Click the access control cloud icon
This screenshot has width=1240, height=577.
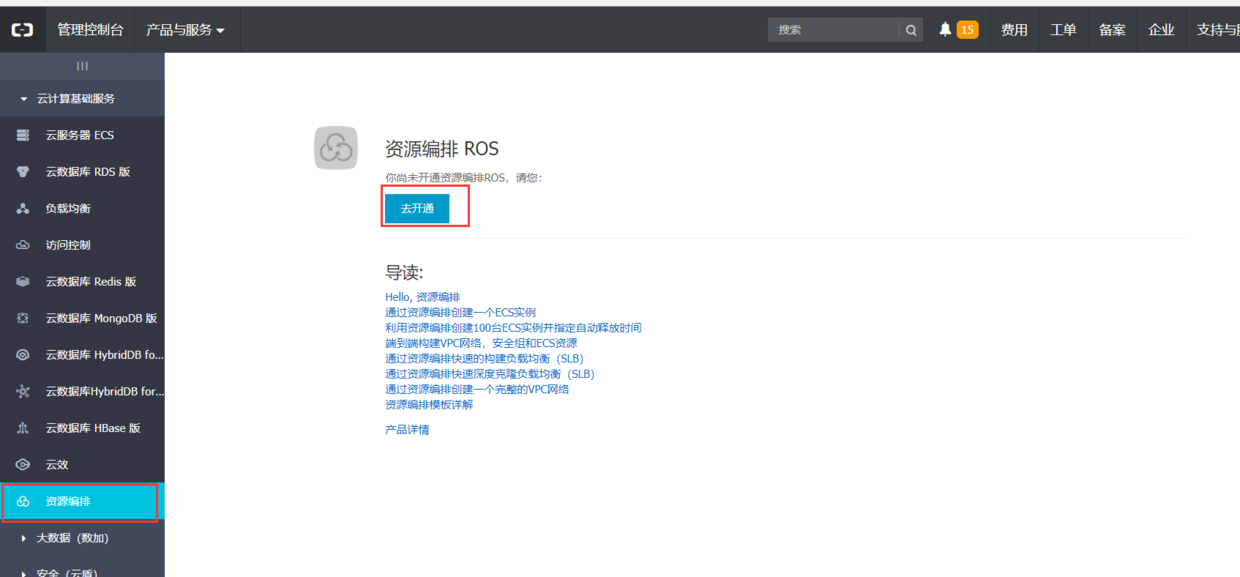(23, 245)
